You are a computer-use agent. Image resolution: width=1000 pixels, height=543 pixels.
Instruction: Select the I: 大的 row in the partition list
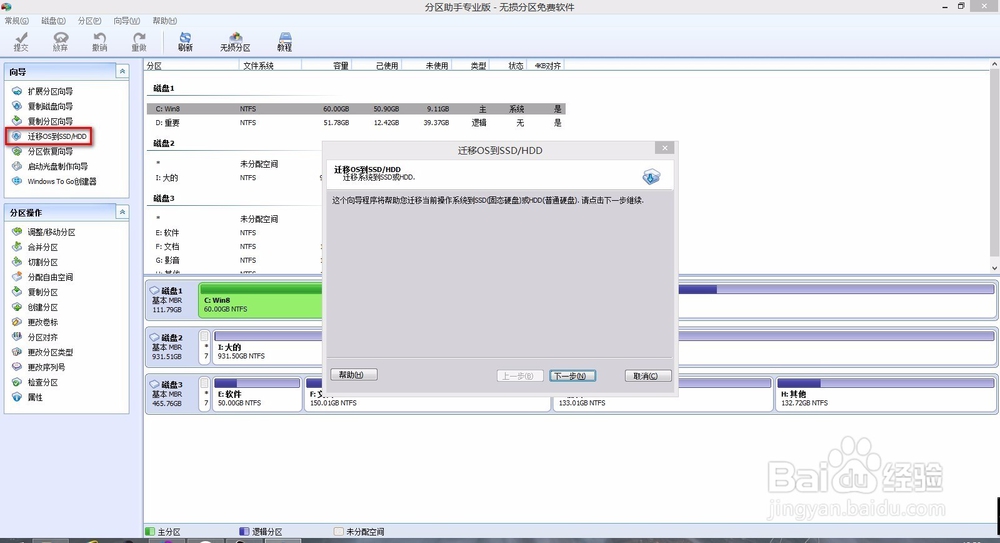pos(235,177)
